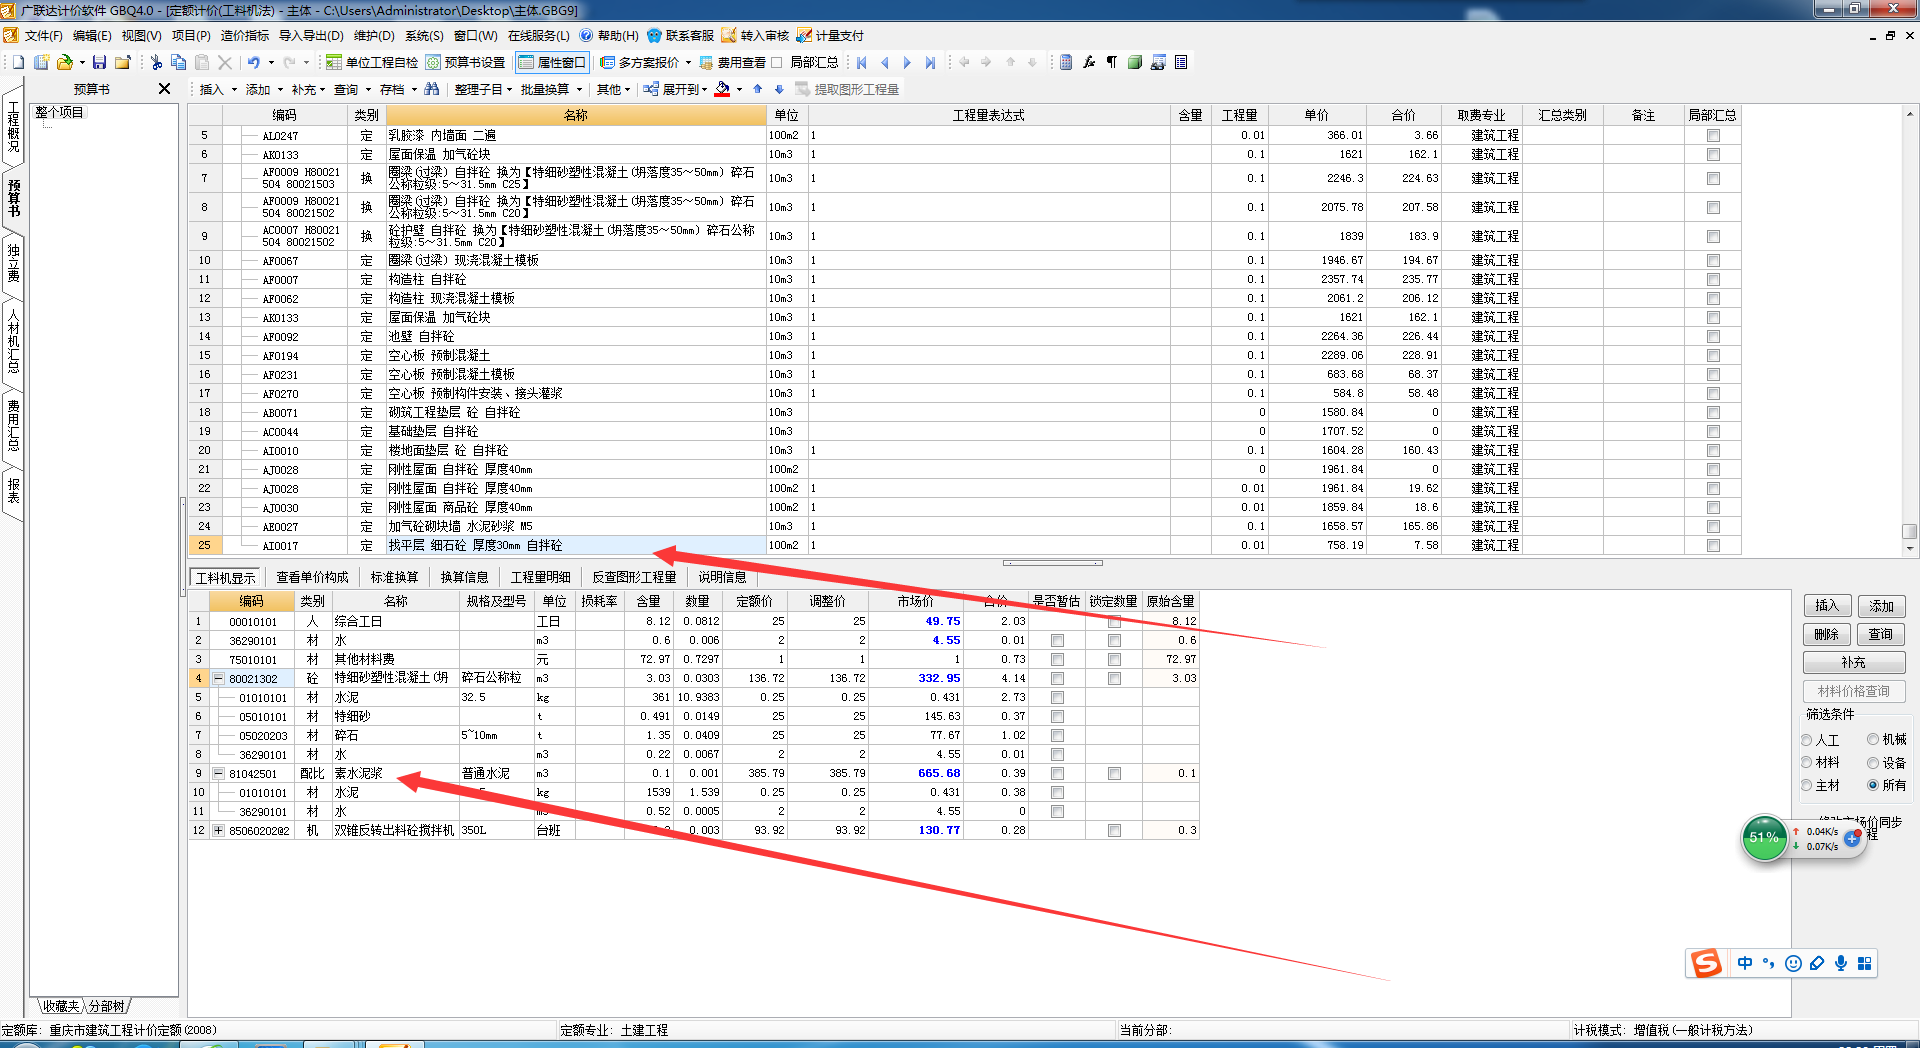Check the 局部汇总 toolbar checkbox
The height and width of the screenshot is (1048, 1920).
click(x=777, y=62)
